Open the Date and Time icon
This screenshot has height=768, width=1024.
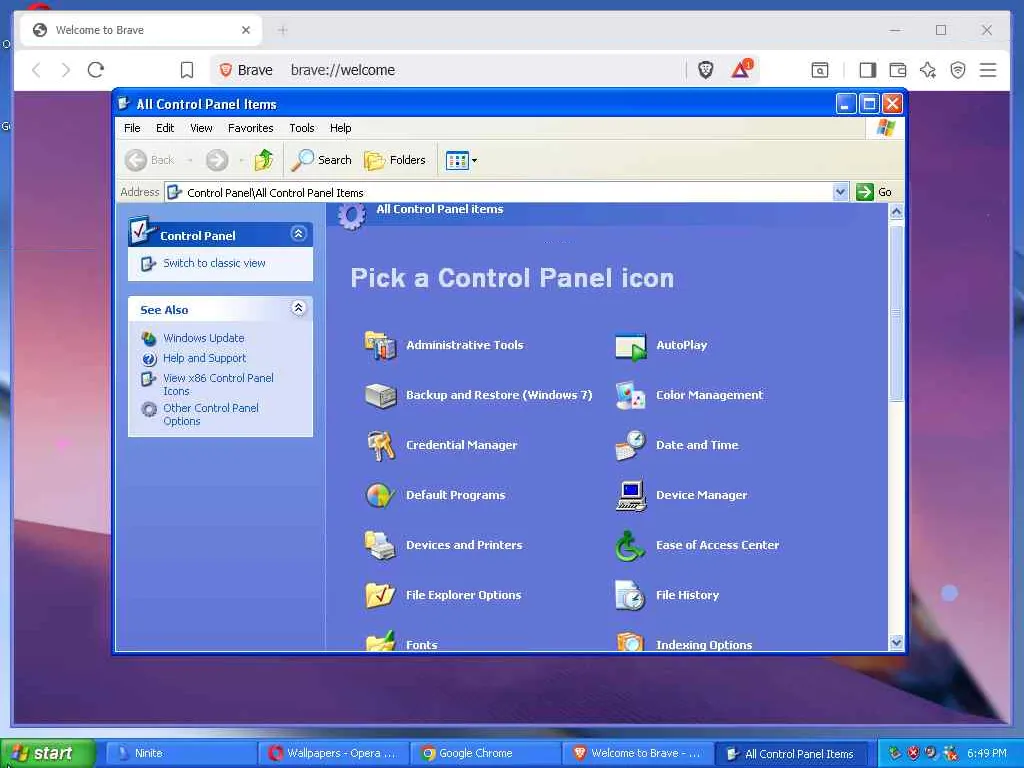point(630,445)
